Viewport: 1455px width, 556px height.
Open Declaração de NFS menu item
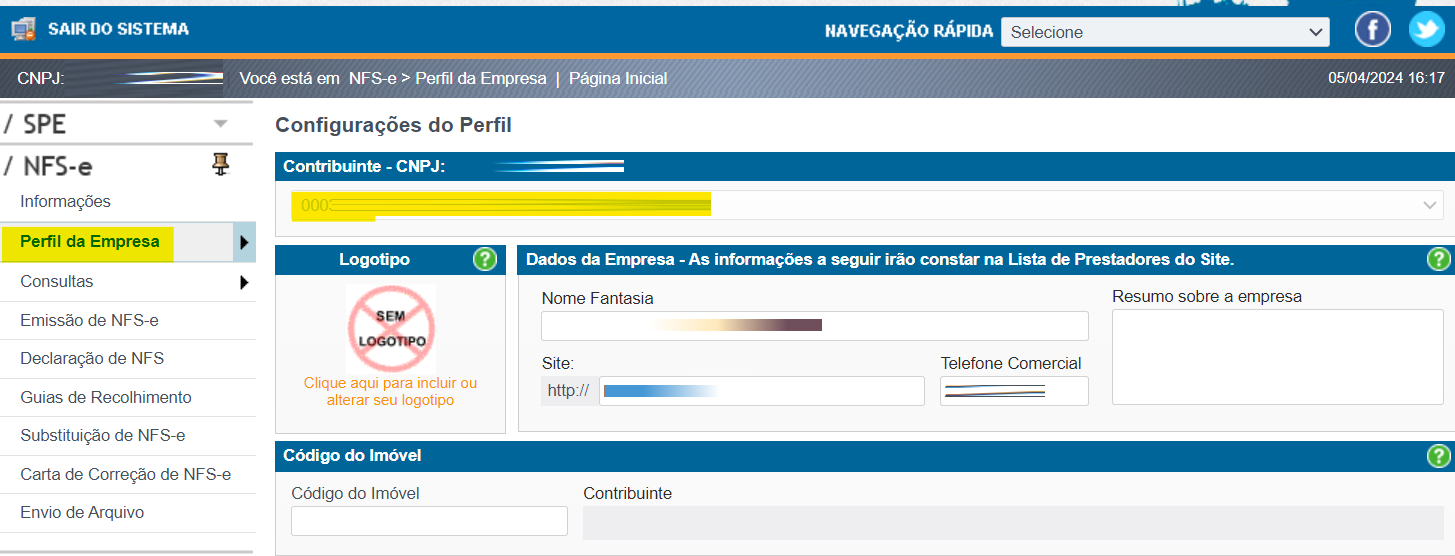(92, 359)
